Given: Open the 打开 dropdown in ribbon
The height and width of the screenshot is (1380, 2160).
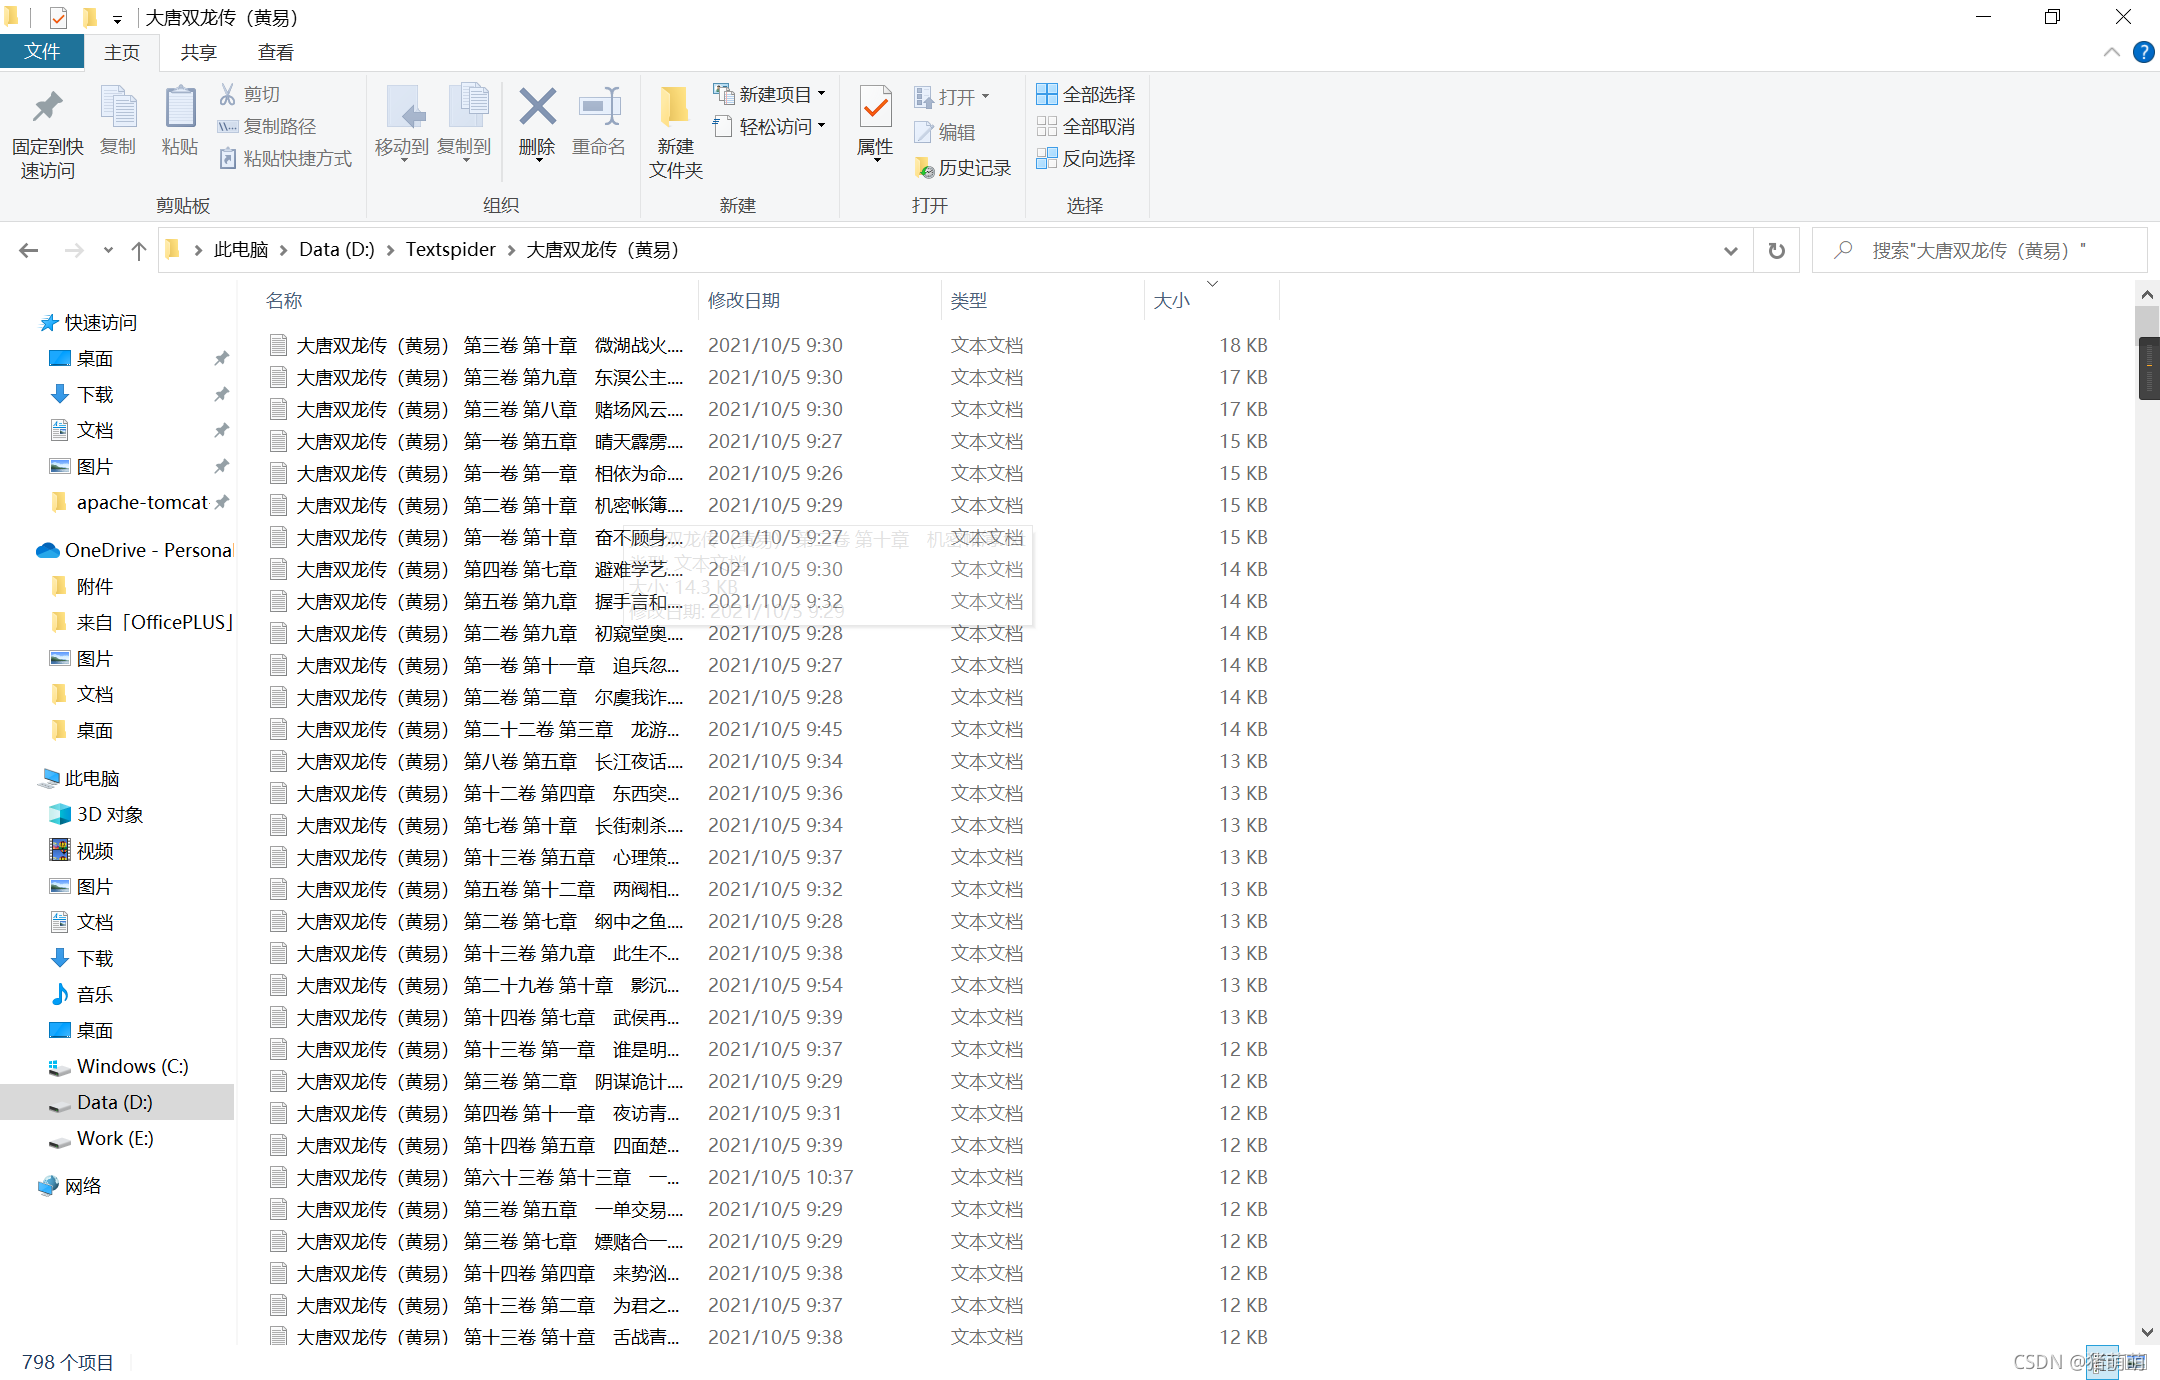Looking at the screenshot, I should tap(985, 97).
